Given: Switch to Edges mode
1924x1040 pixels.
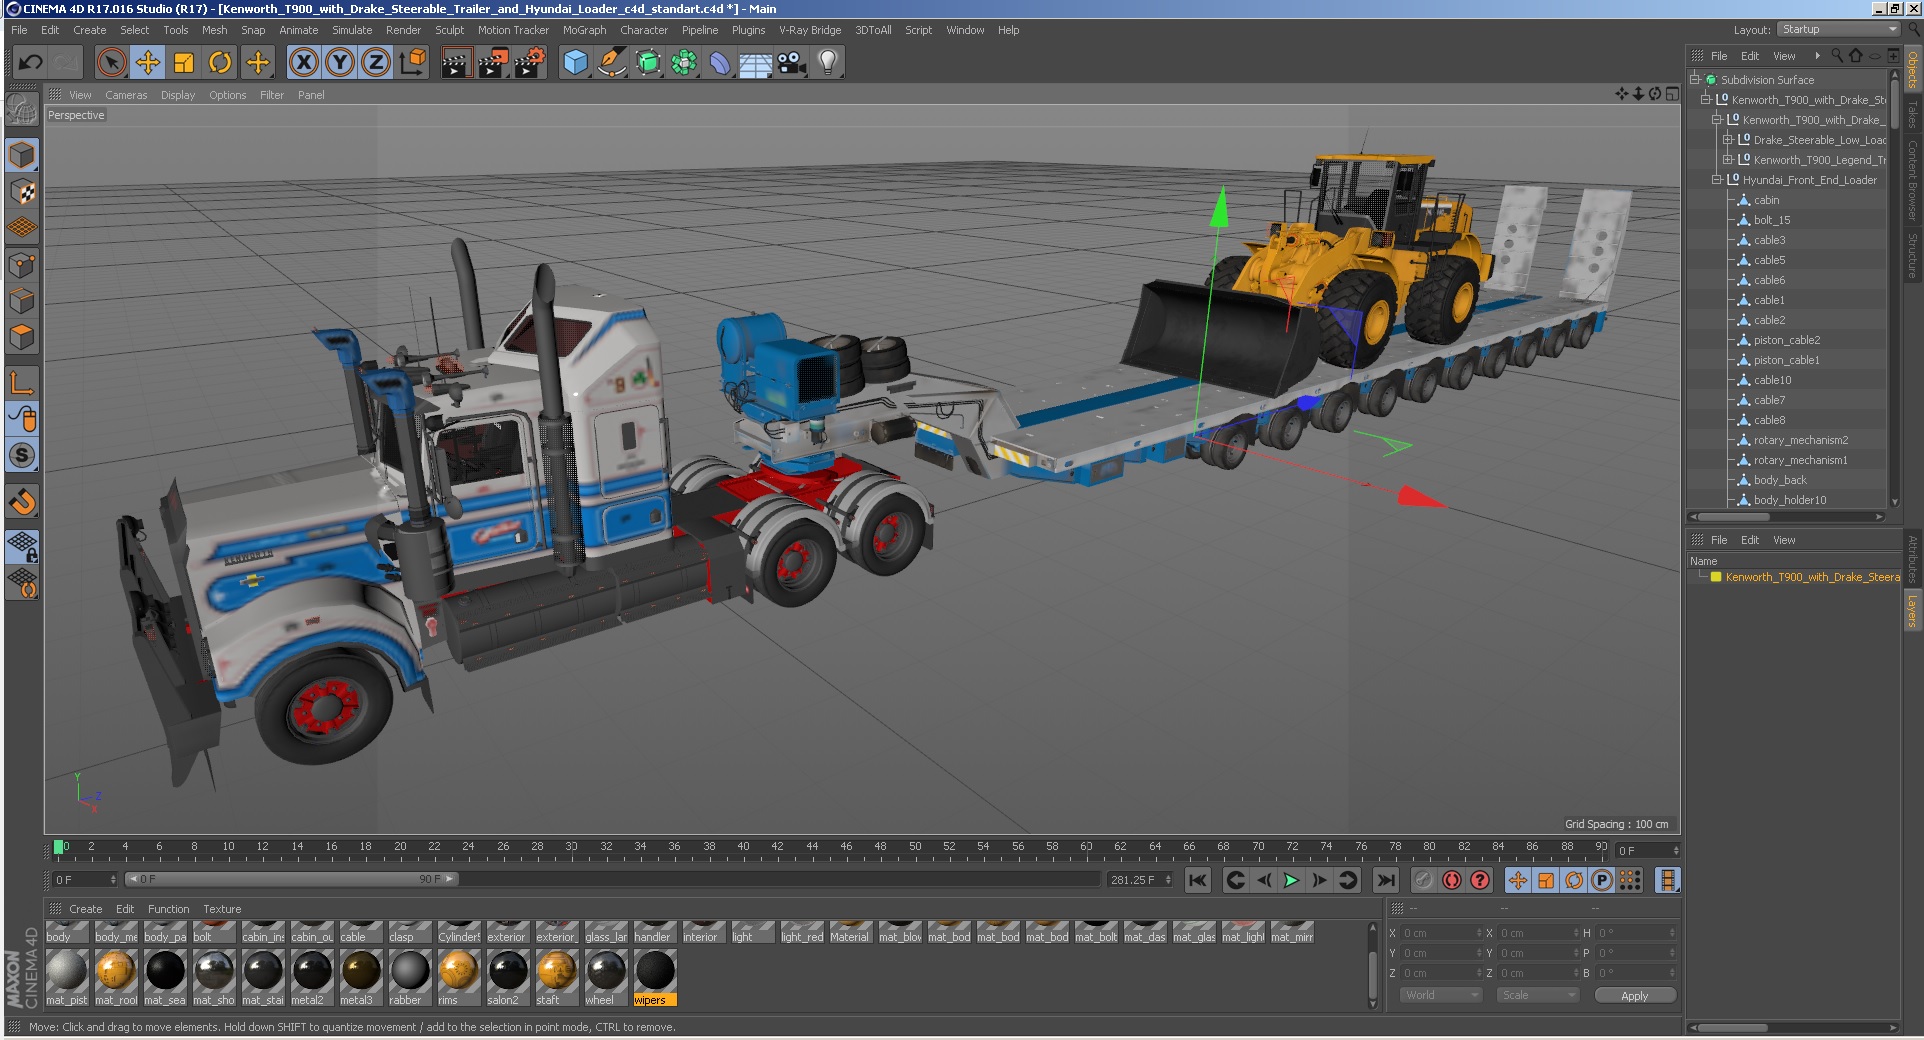Looking at the screenshot, I should (22, 301).
